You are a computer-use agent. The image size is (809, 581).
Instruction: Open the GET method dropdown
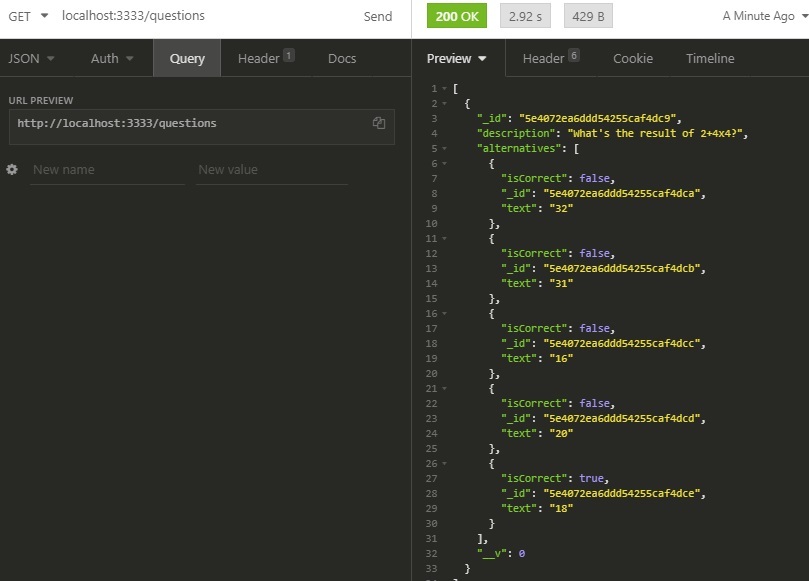pos(28,16)
